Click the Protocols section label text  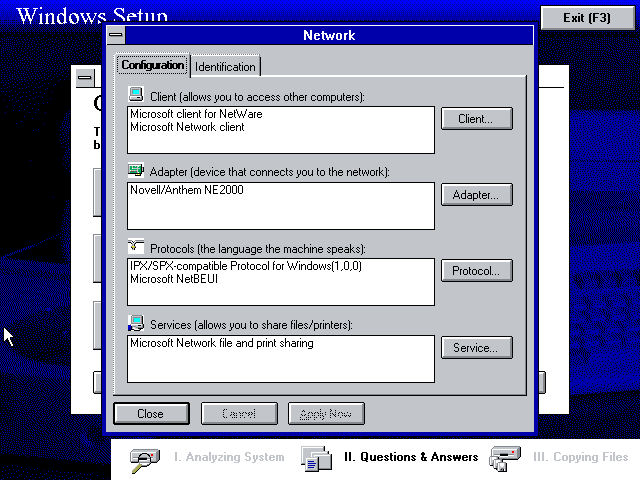click(x=258, y=249)
